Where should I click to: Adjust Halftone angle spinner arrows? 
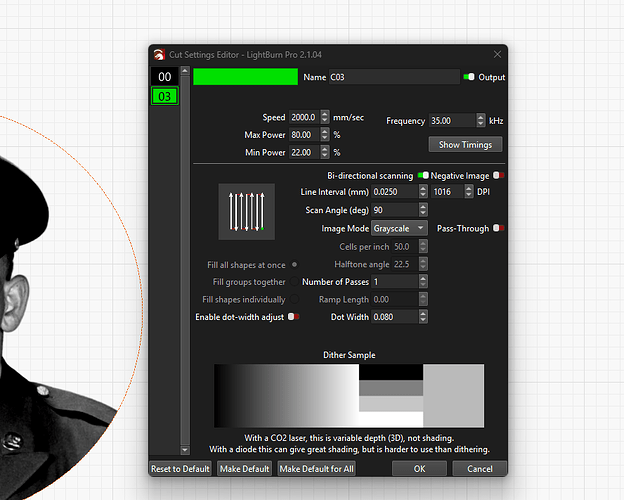(x=423, y=264)
